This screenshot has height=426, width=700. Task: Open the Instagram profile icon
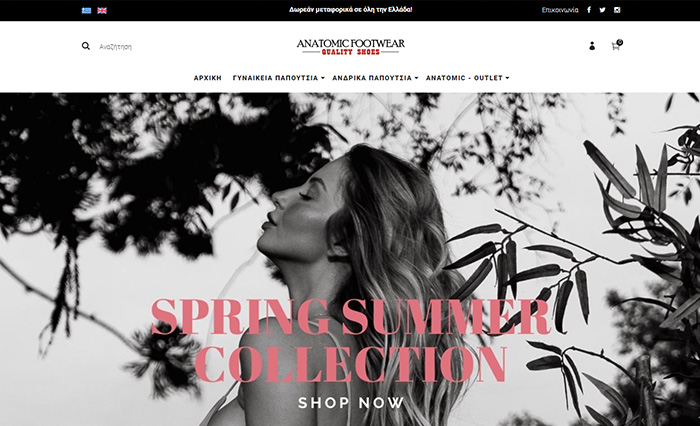click(617, 10)
